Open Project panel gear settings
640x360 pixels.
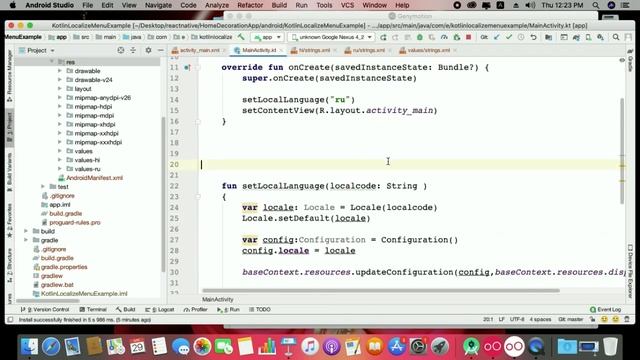tap(148, 50)
